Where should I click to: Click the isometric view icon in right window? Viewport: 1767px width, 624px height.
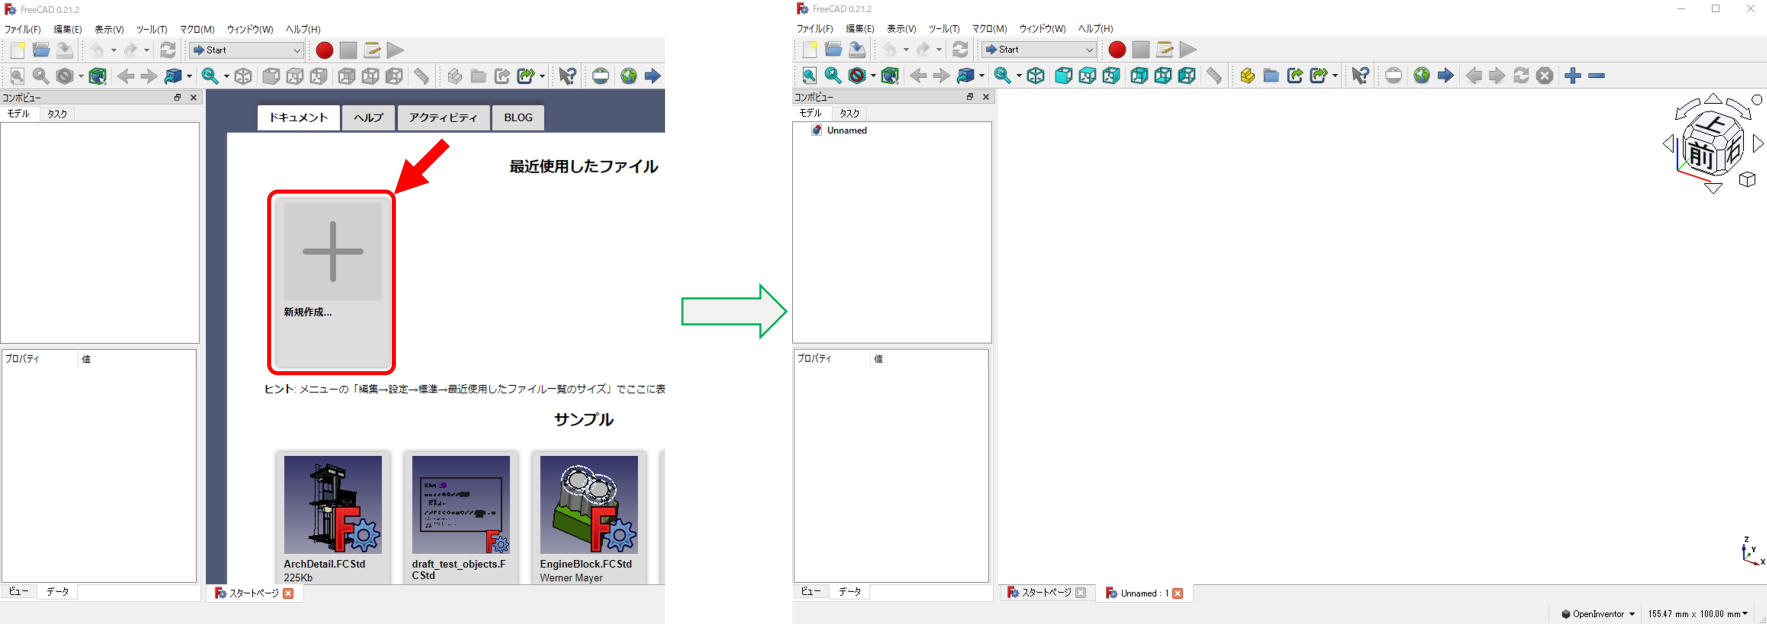pos(1036,76)
